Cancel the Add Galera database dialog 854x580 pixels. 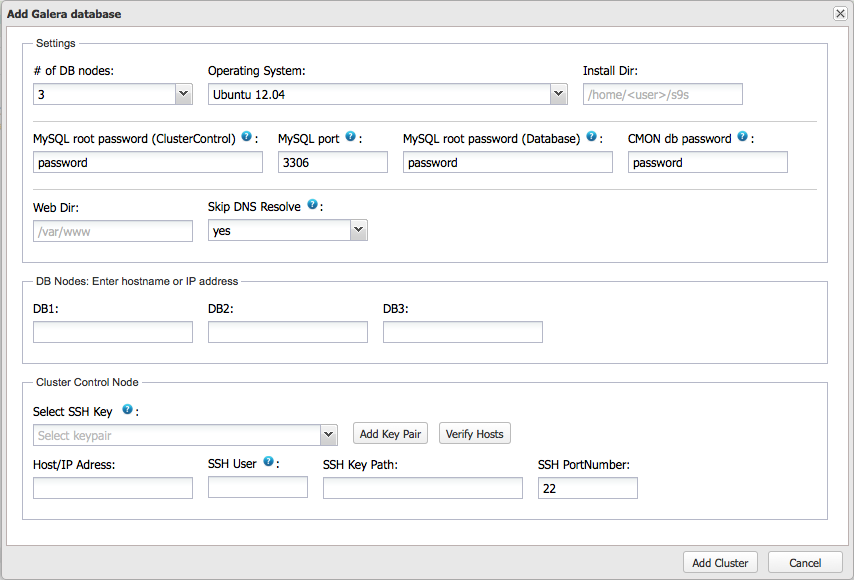[805, 563]
